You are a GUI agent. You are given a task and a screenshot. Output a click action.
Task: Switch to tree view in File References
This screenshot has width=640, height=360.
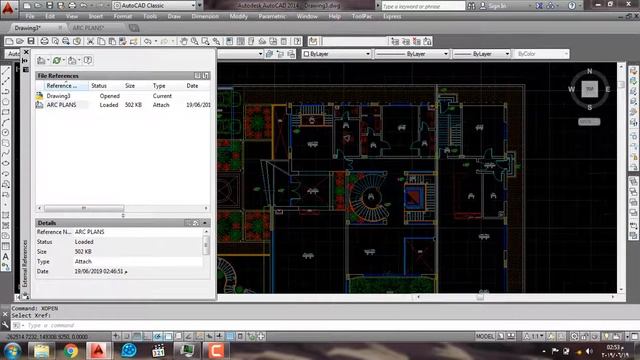click(x=206, y=76)
